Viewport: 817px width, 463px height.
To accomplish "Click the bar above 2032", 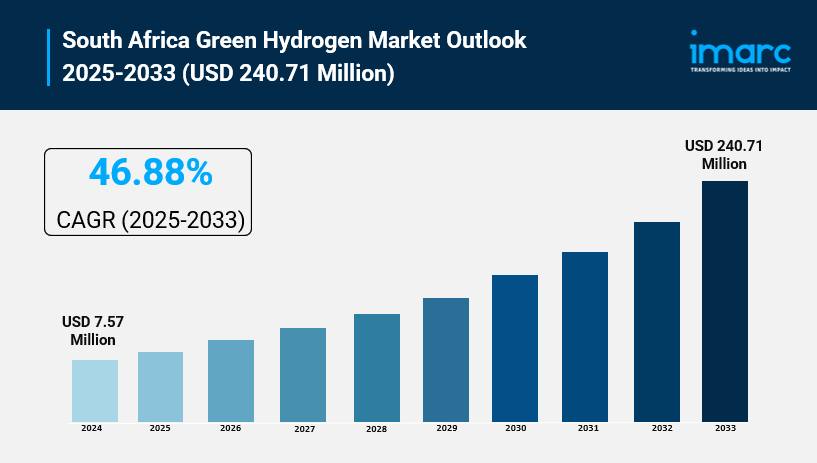I will coord(657,321).
